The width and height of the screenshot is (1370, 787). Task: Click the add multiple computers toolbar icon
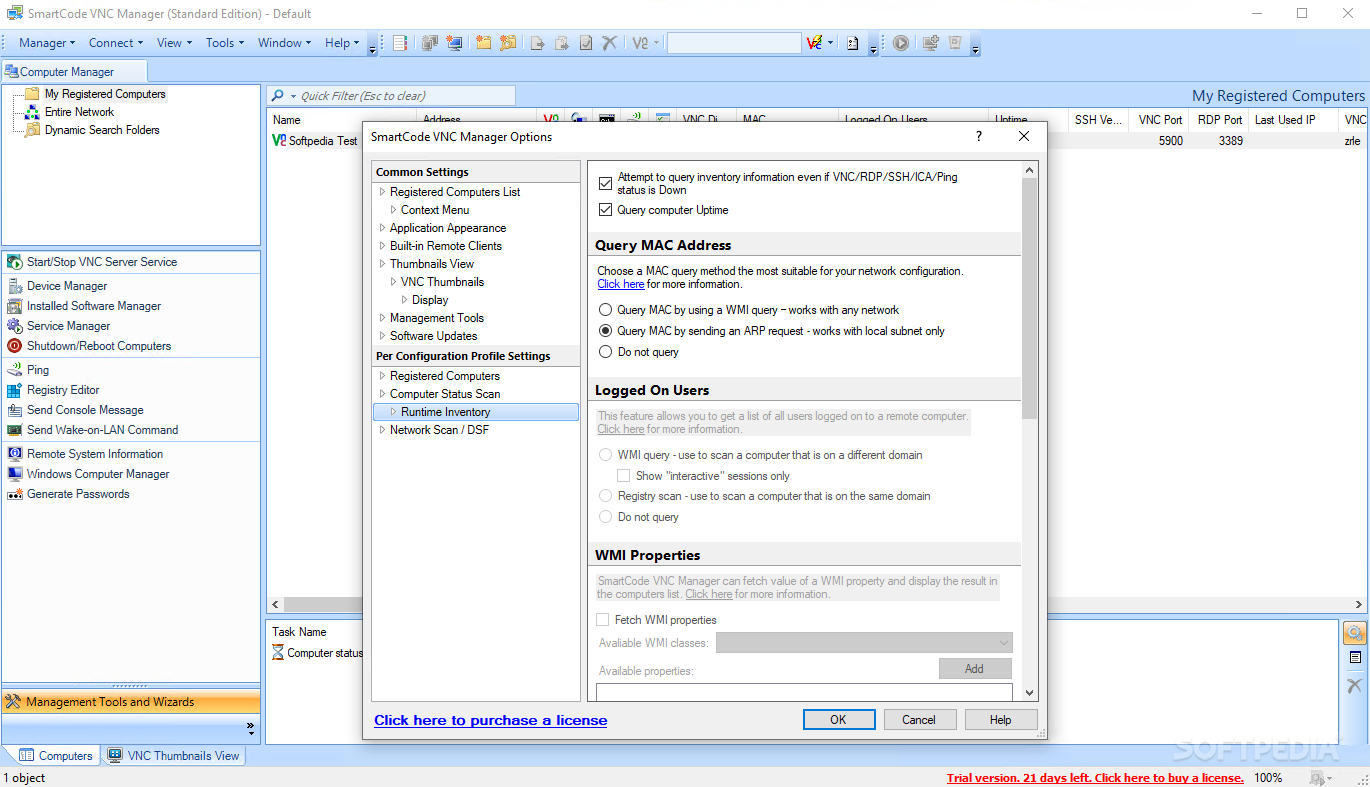pyautogui.click(x=430, y=43)
